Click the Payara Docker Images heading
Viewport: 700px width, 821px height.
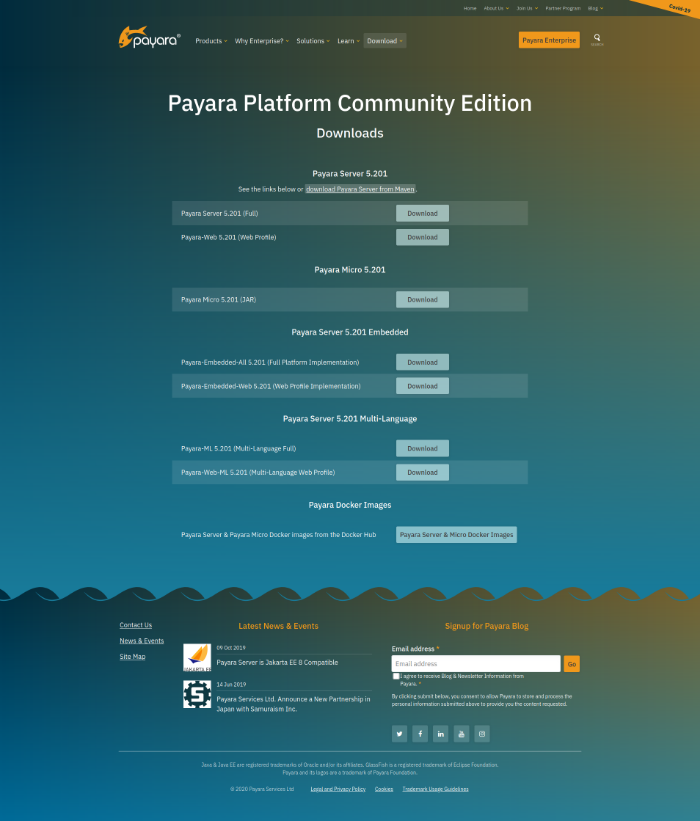pos(350,505)
